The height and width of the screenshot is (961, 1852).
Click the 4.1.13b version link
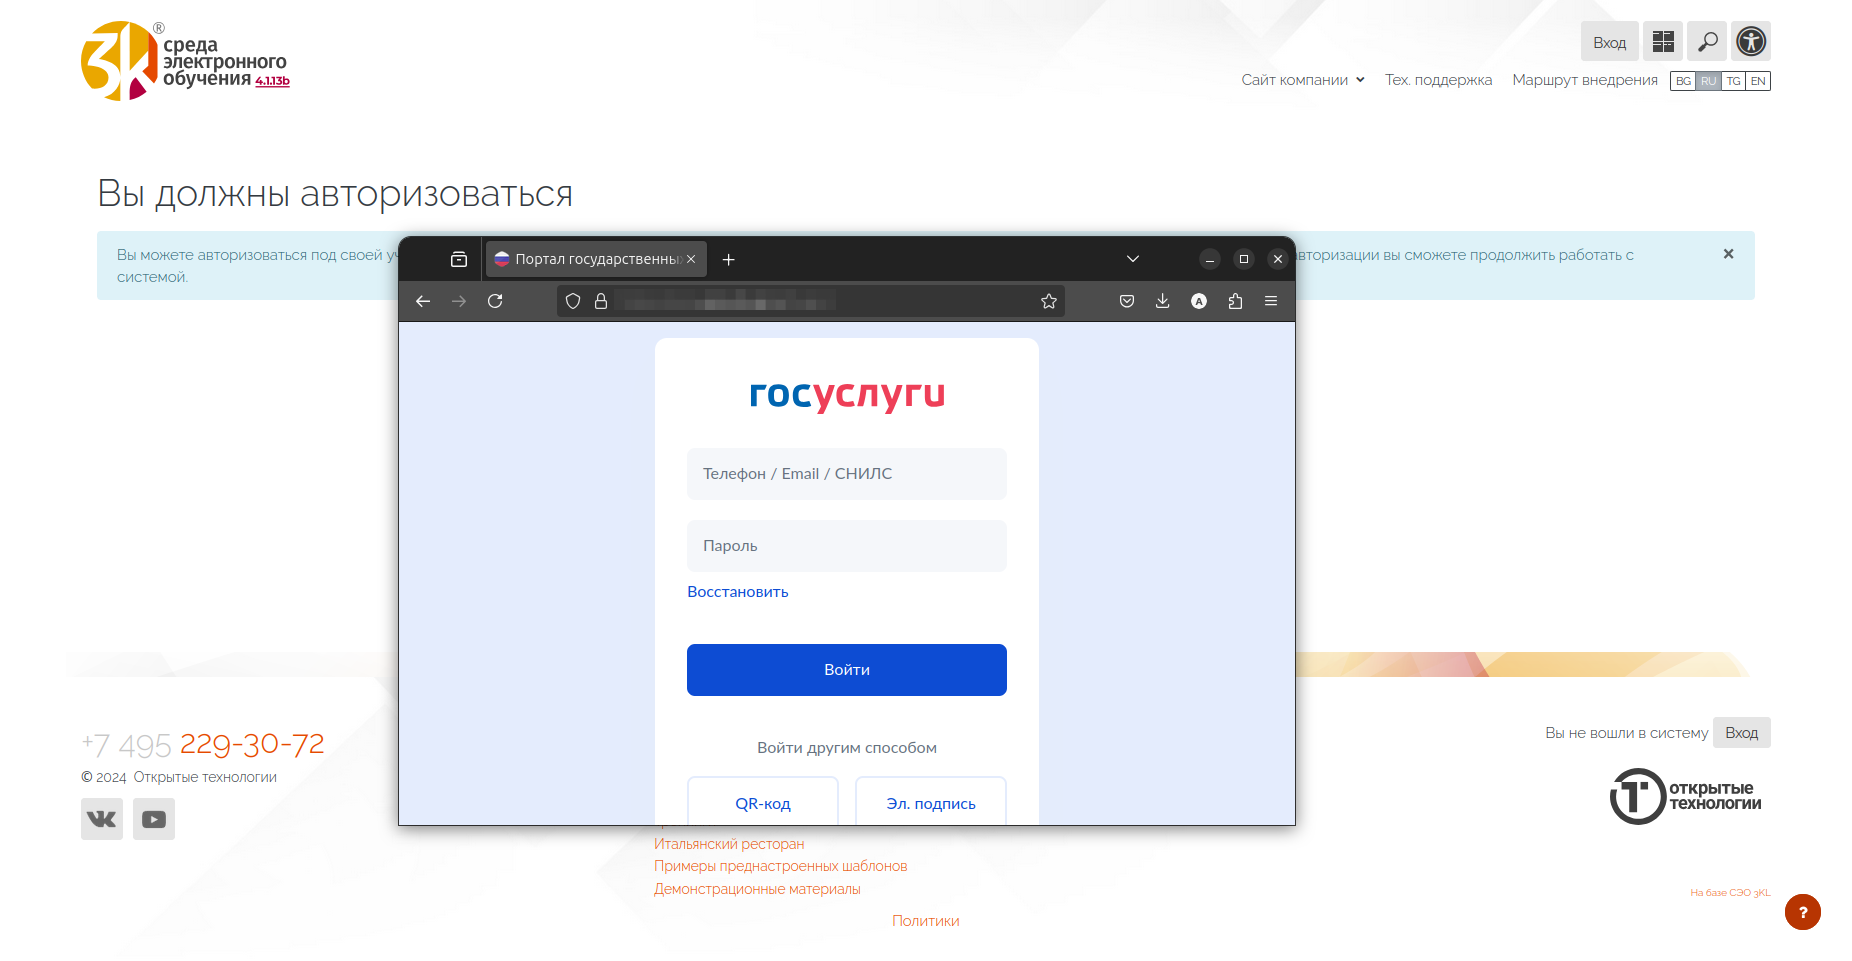point(272,81)
